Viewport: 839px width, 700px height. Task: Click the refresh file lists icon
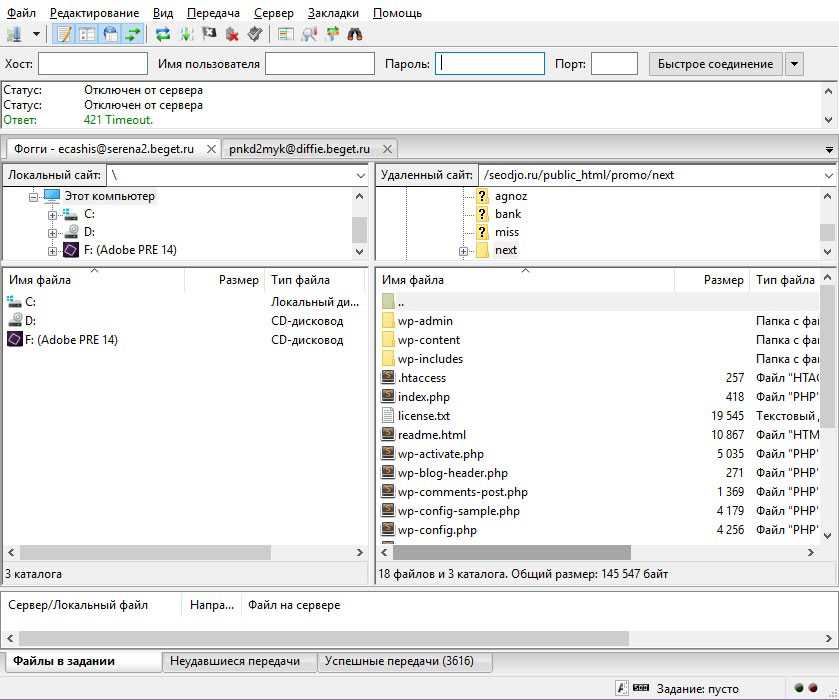coord(163,34)
